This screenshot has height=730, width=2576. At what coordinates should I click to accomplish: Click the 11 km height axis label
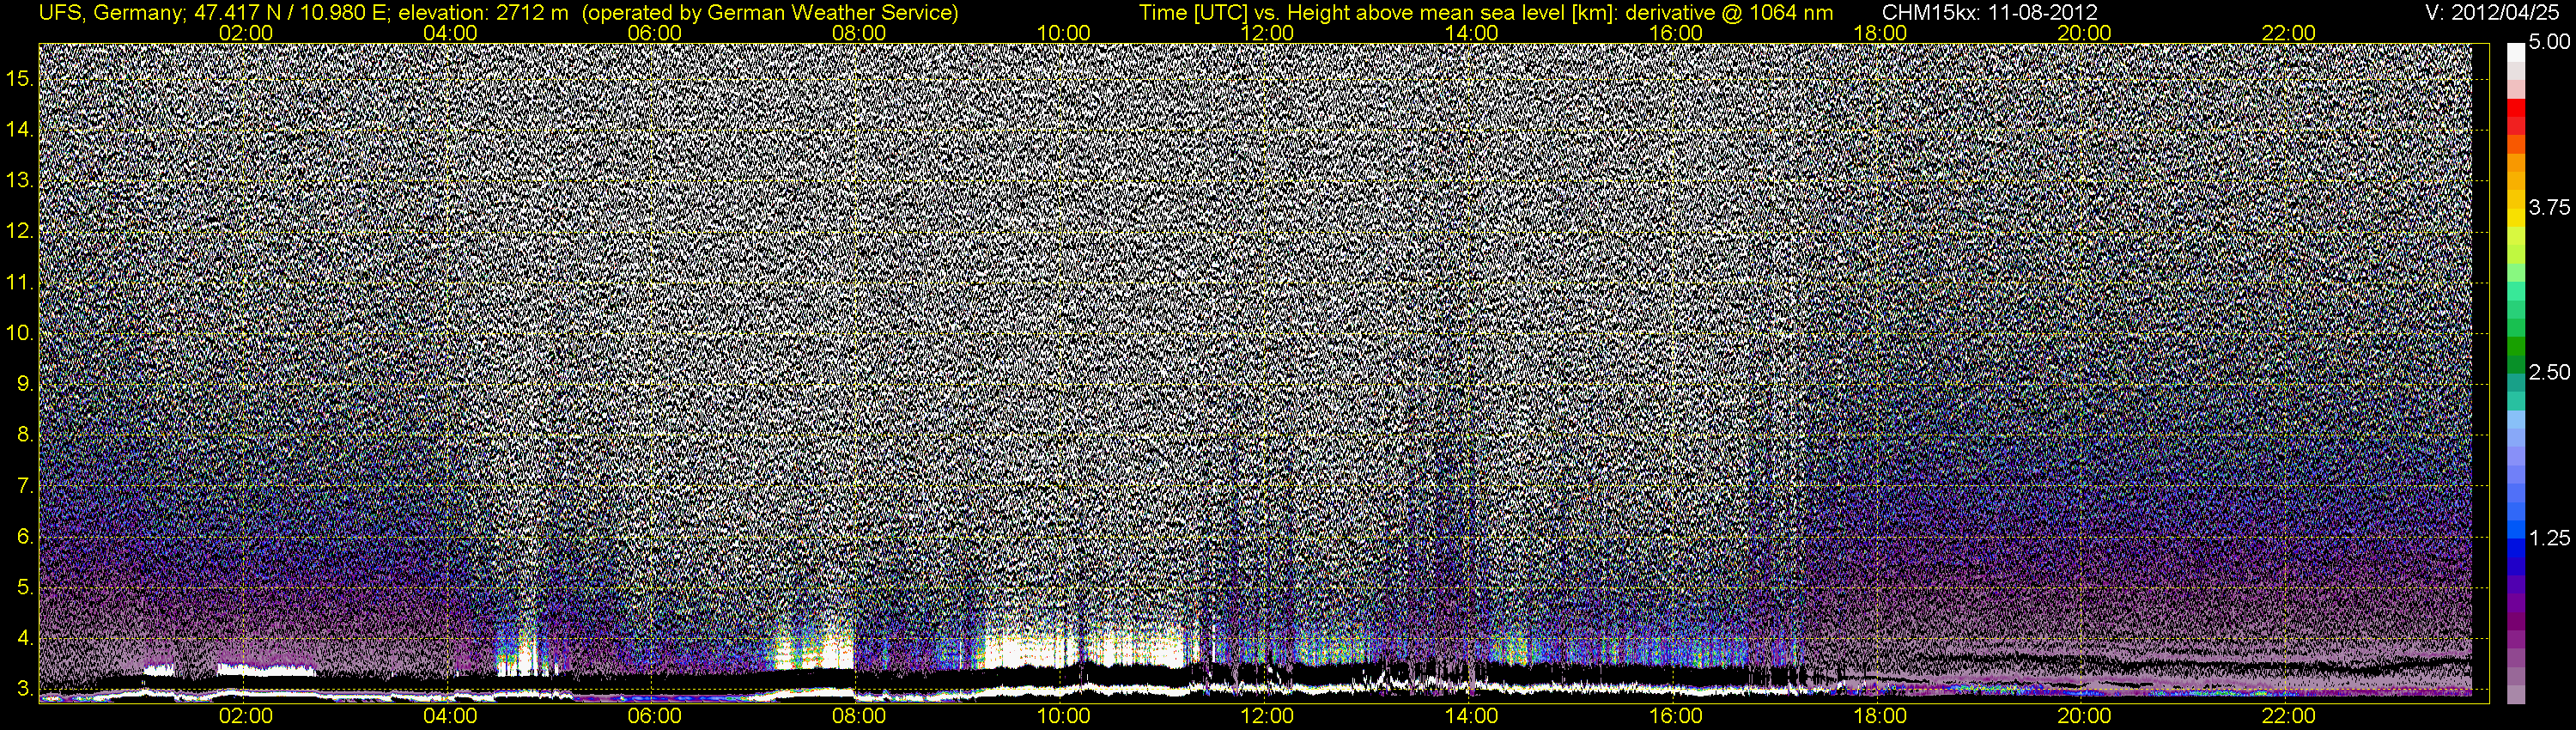point(20,283)
